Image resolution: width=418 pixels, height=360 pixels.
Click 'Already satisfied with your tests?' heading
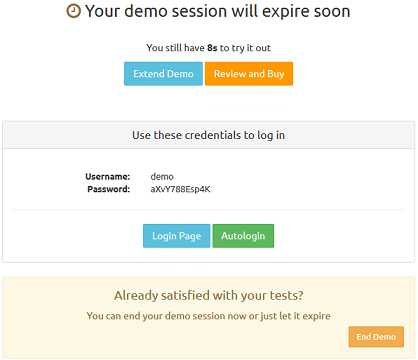point(209,295)
